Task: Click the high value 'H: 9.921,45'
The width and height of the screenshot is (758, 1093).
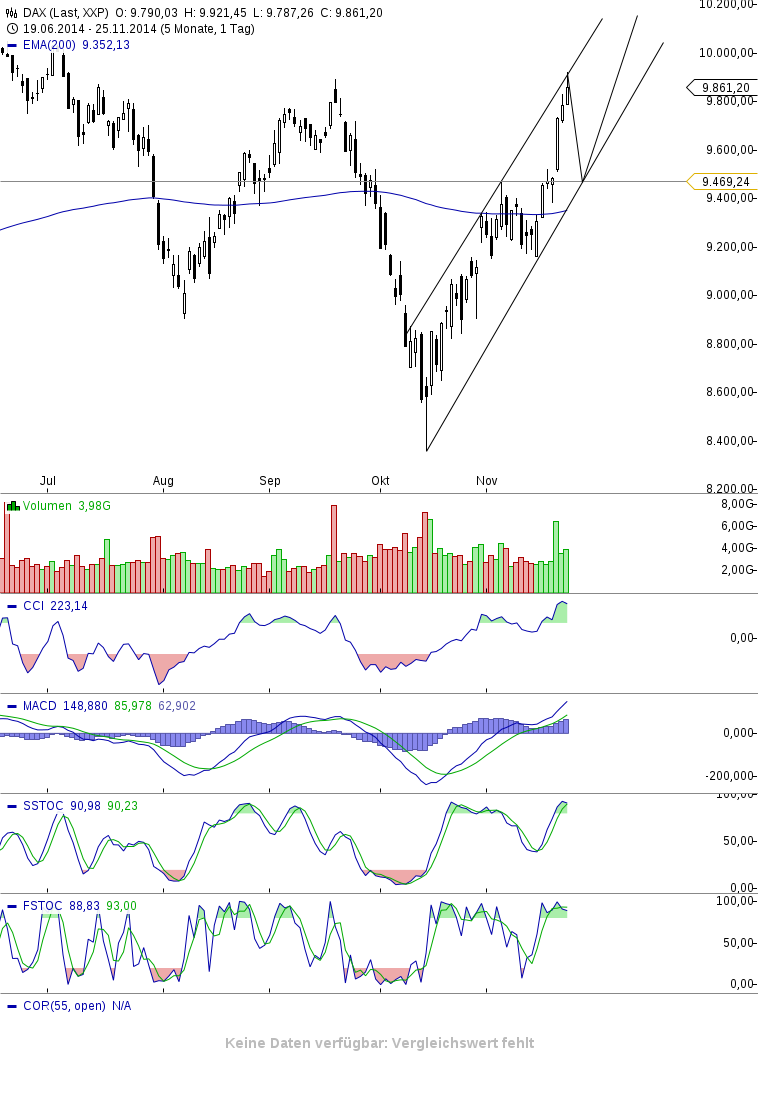Action: (215, 13)
